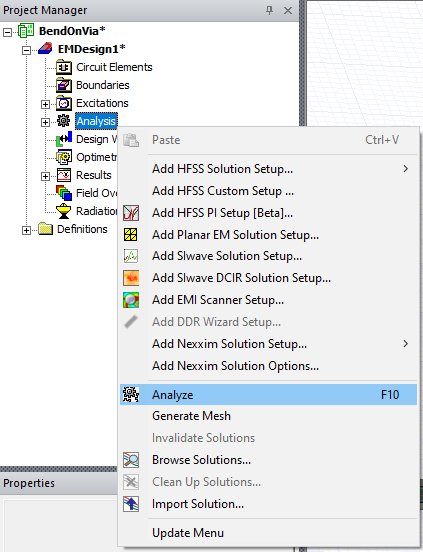
Task: Expand the Excitations tree node
Action: (45, 105)
